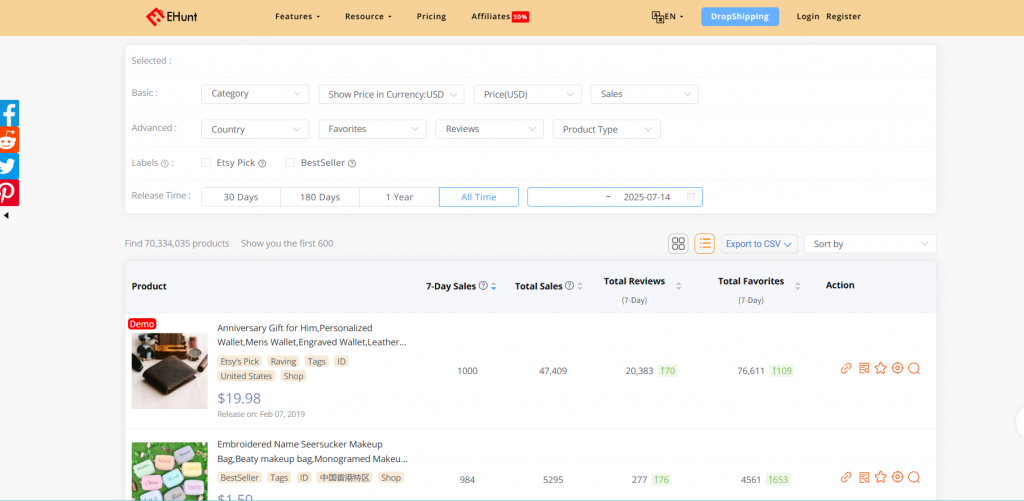Open details icon for Seersucker Makeup Bag

click(864, 477)
